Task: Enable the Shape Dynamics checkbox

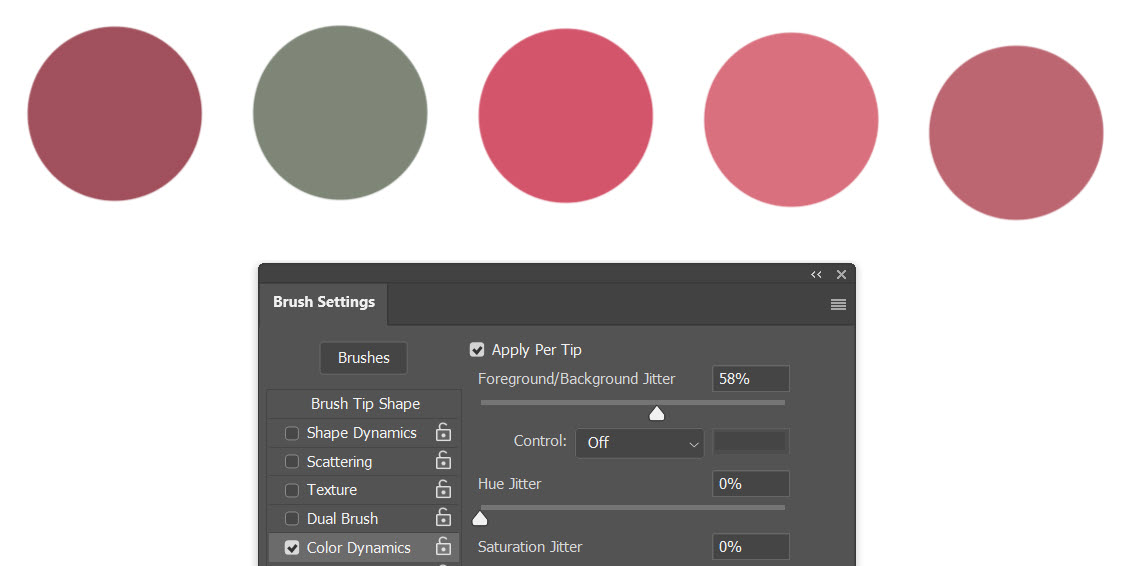Action: pos(292,433)
